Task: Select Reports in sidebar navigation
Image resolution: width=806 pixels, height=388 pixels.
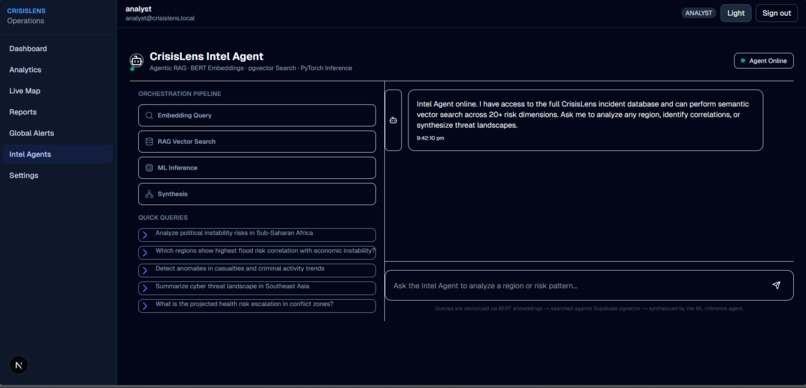Action: click(x=57, y=112)
